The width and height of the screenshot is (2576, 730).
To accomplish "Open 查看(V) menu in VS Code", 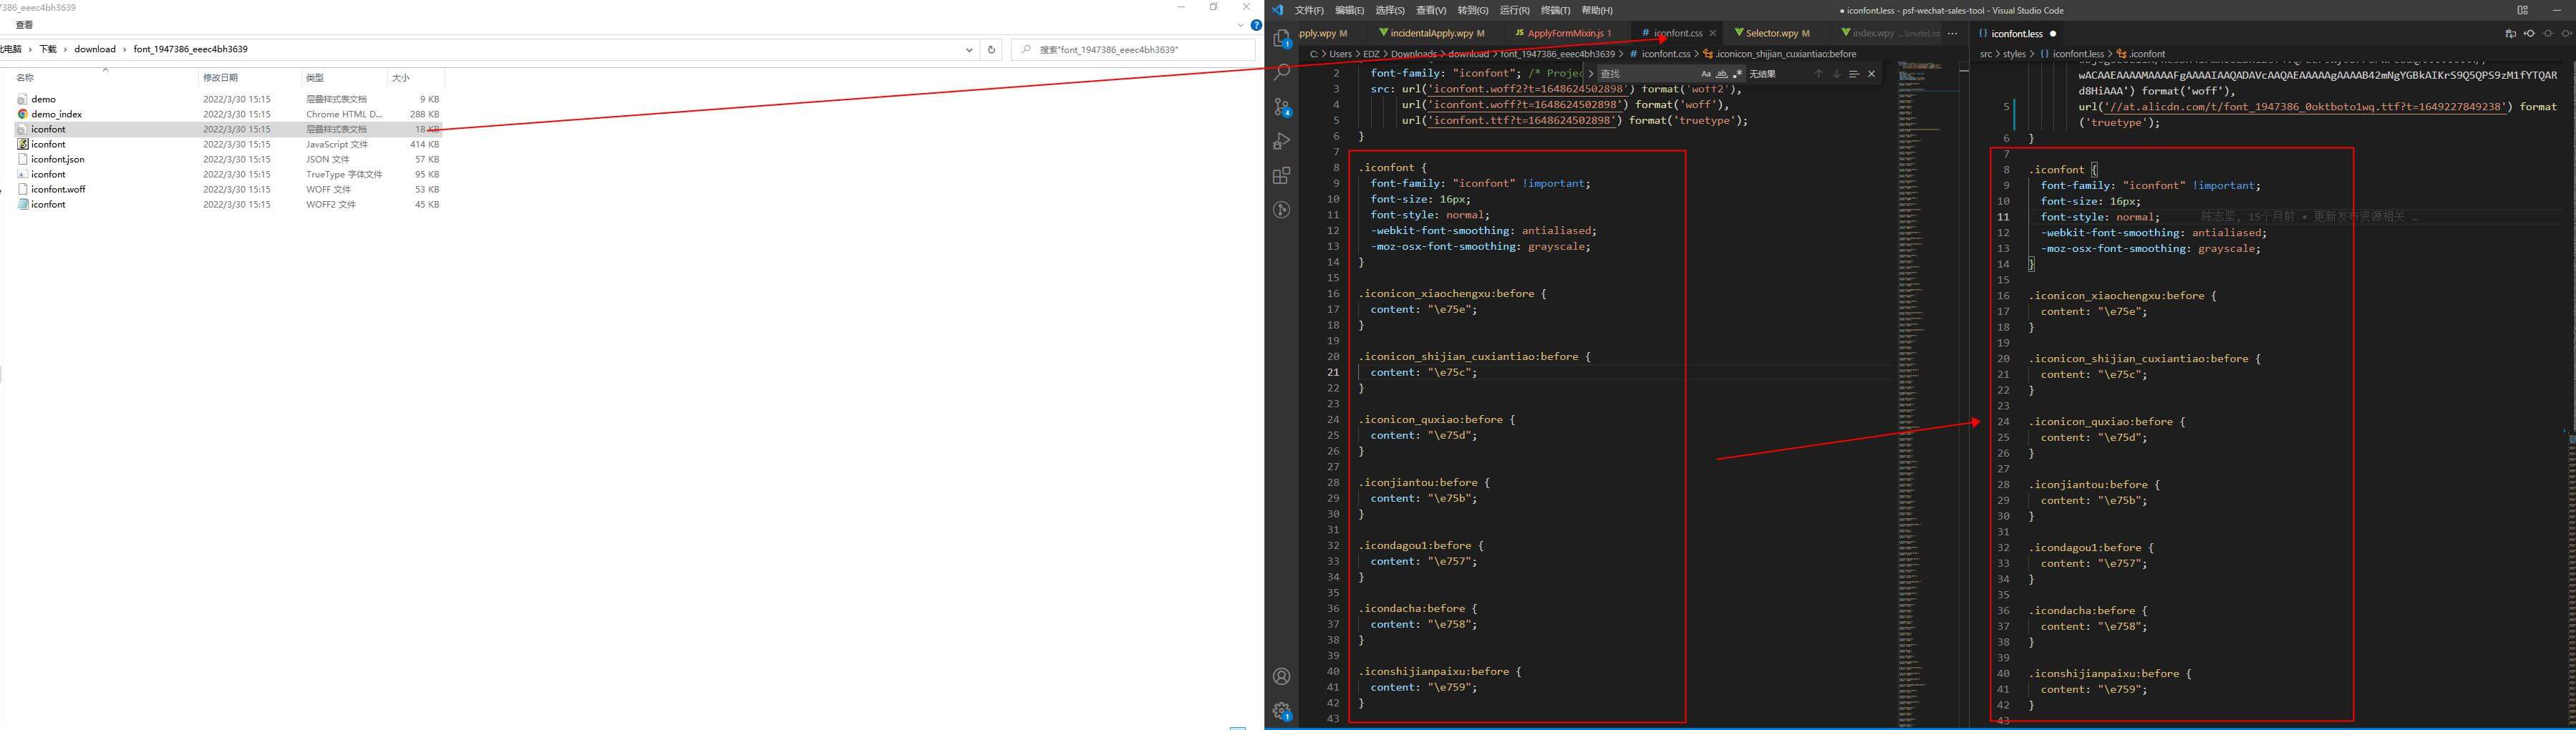I will tap(1431, 10).
